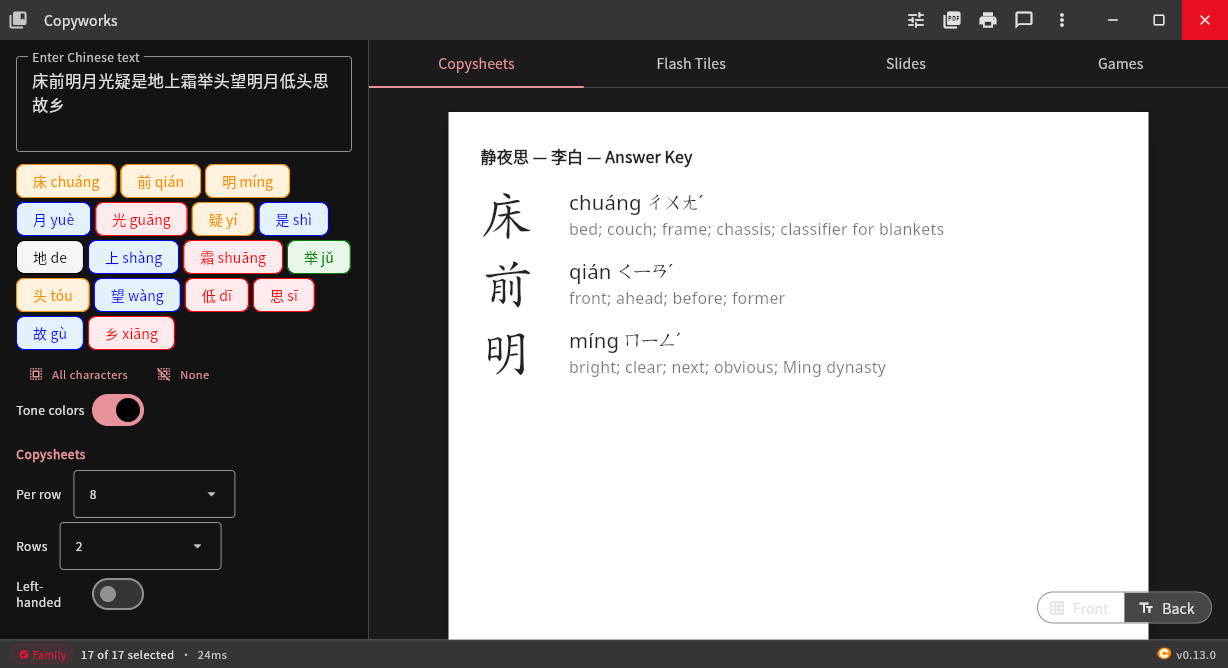Viewport: 1228px width, 668px height.
Task: Open the Per row dropdown arrow
Action: tap(210, 493)
